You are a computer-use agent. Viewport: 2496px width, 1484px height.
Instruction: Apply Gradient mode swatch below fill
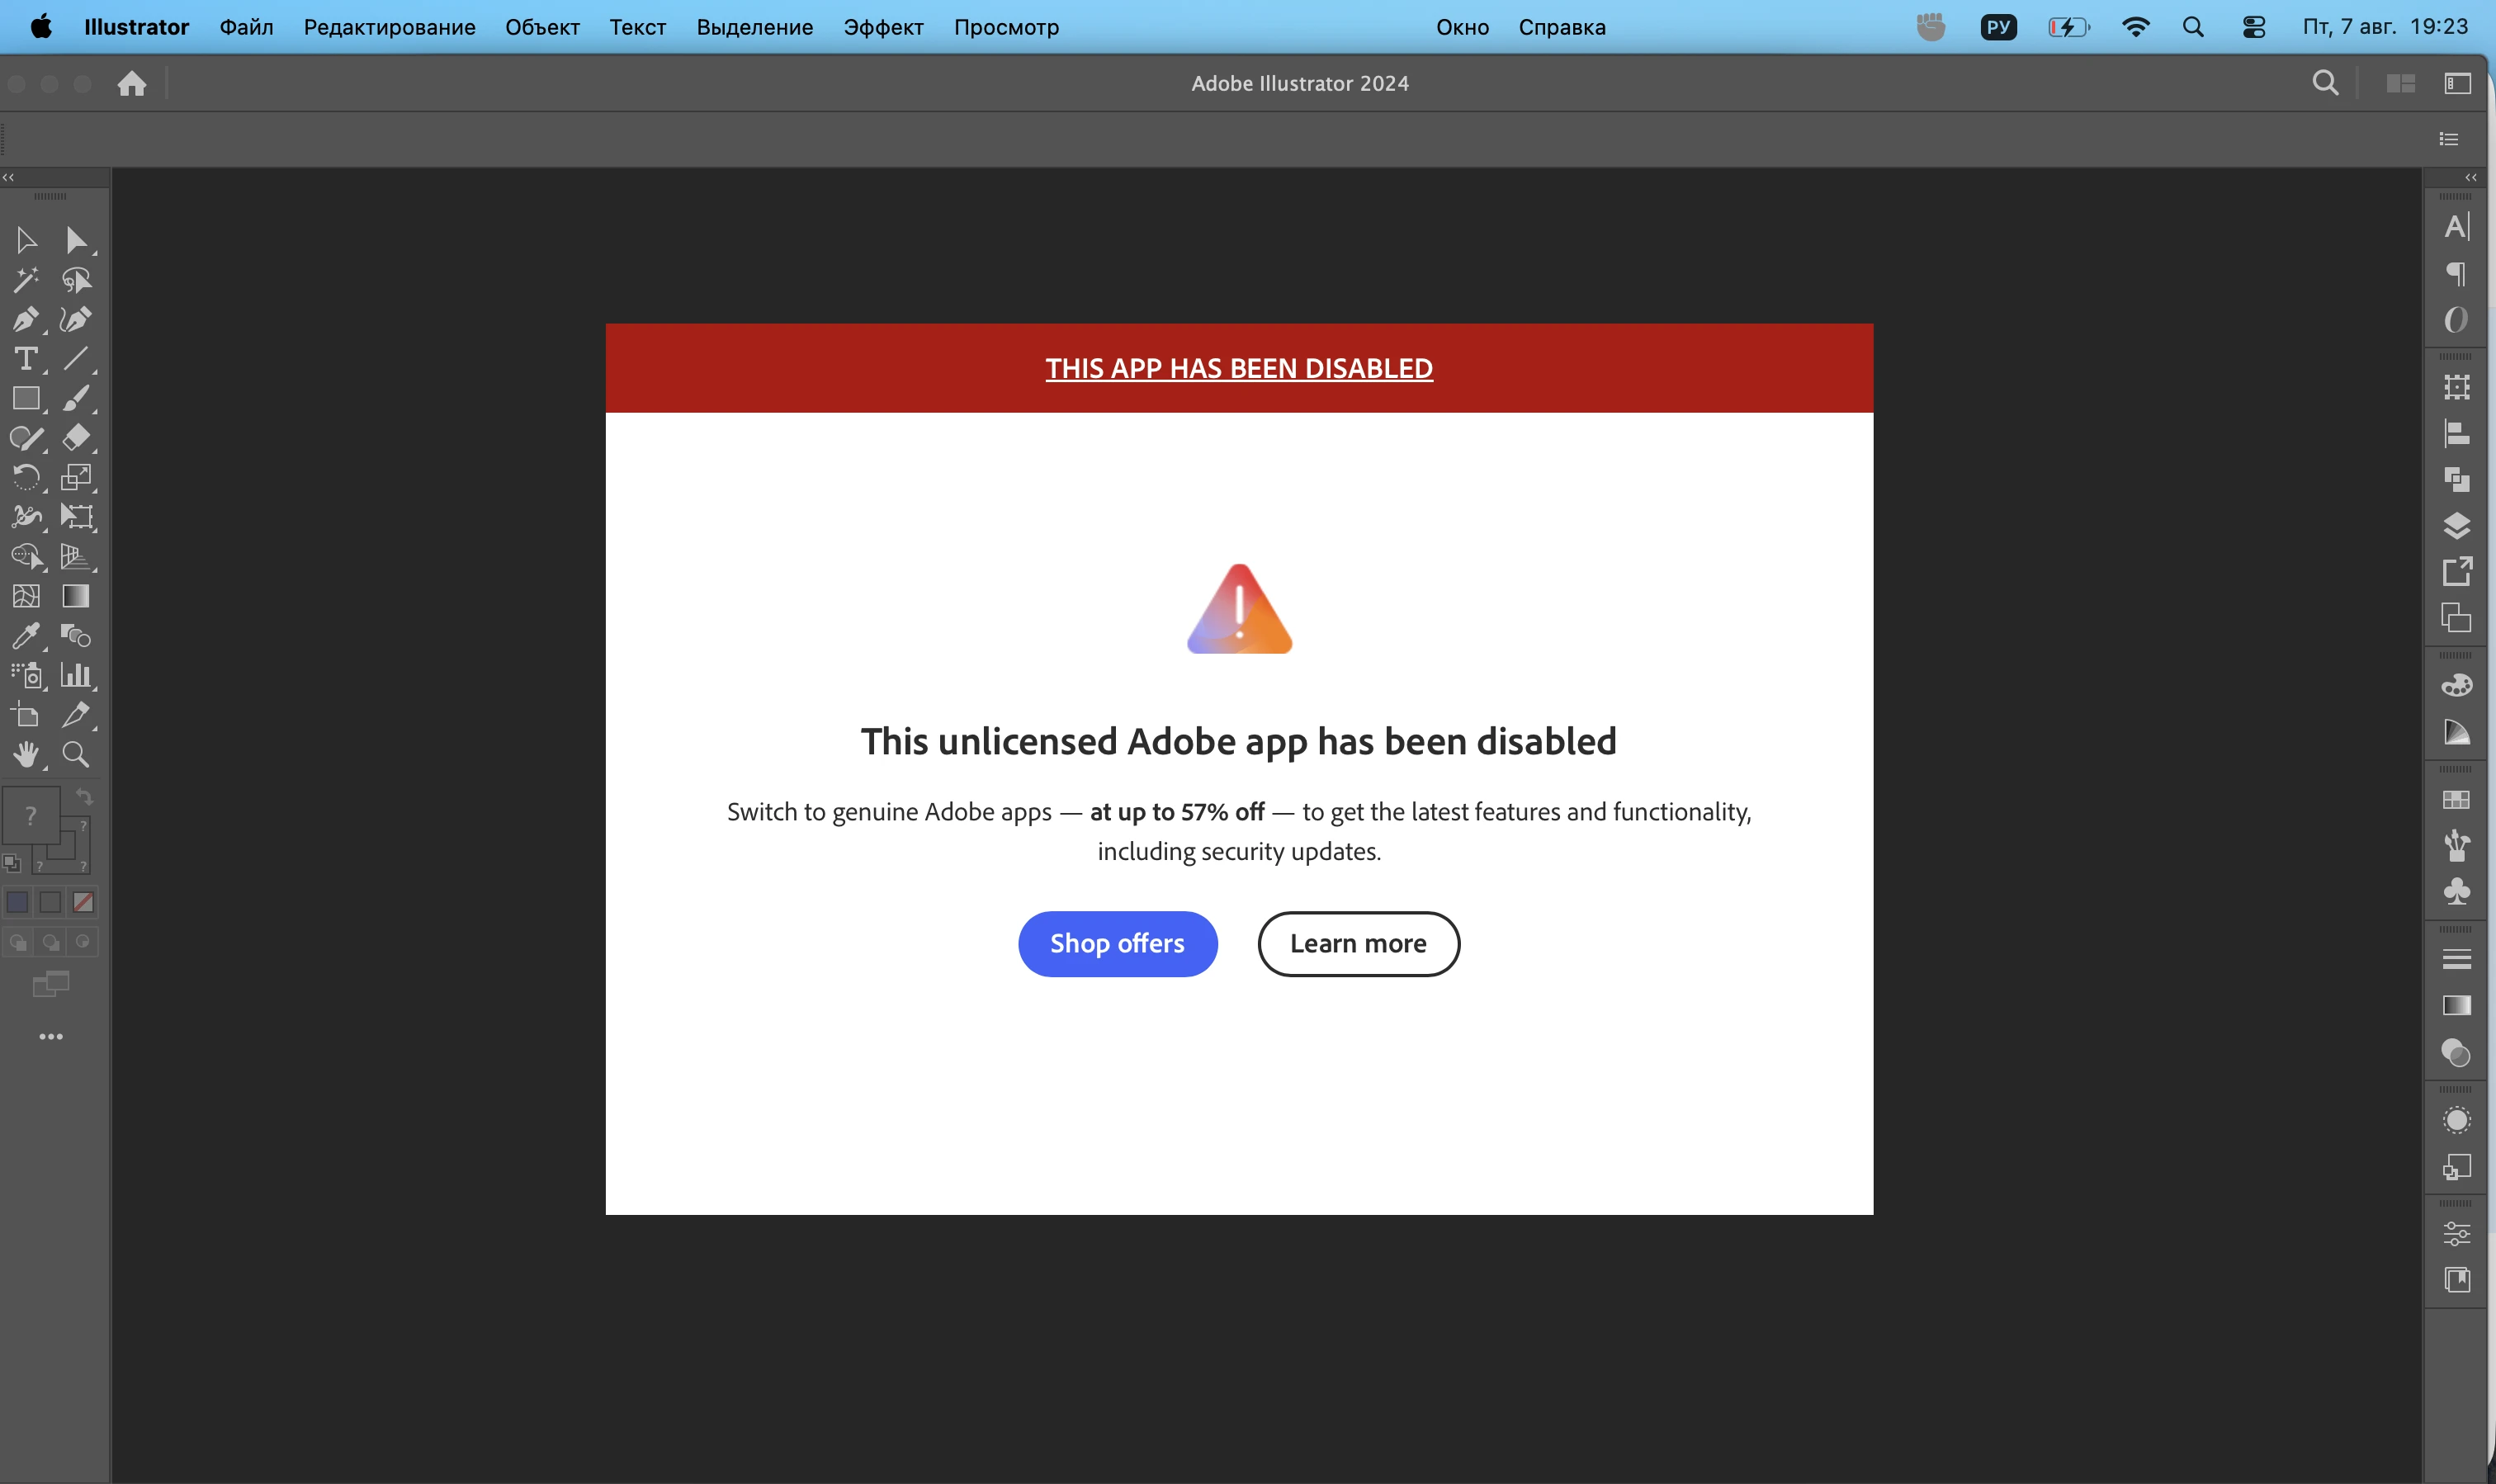point(50,902)
